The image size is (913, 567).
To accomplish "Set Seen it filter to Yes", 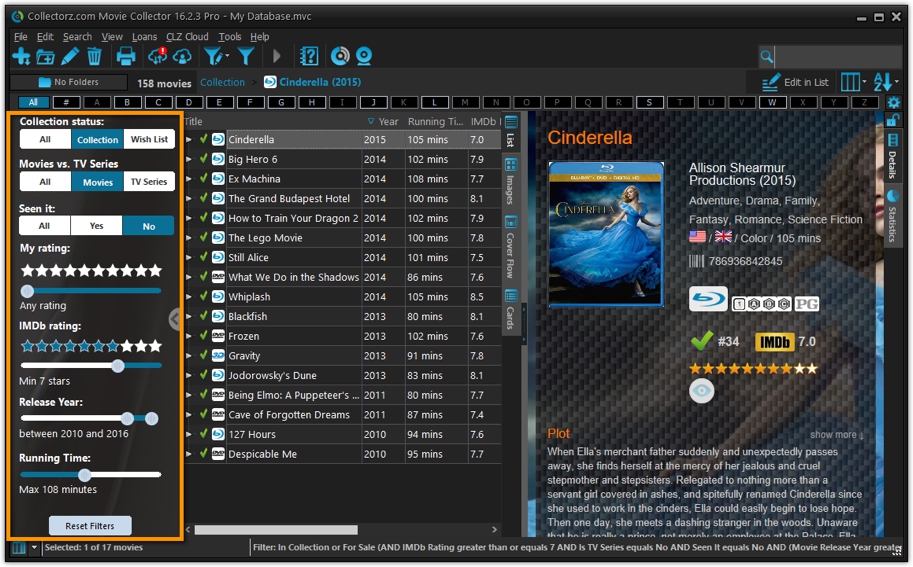I will pyautogui.click(x=97, y=226).
